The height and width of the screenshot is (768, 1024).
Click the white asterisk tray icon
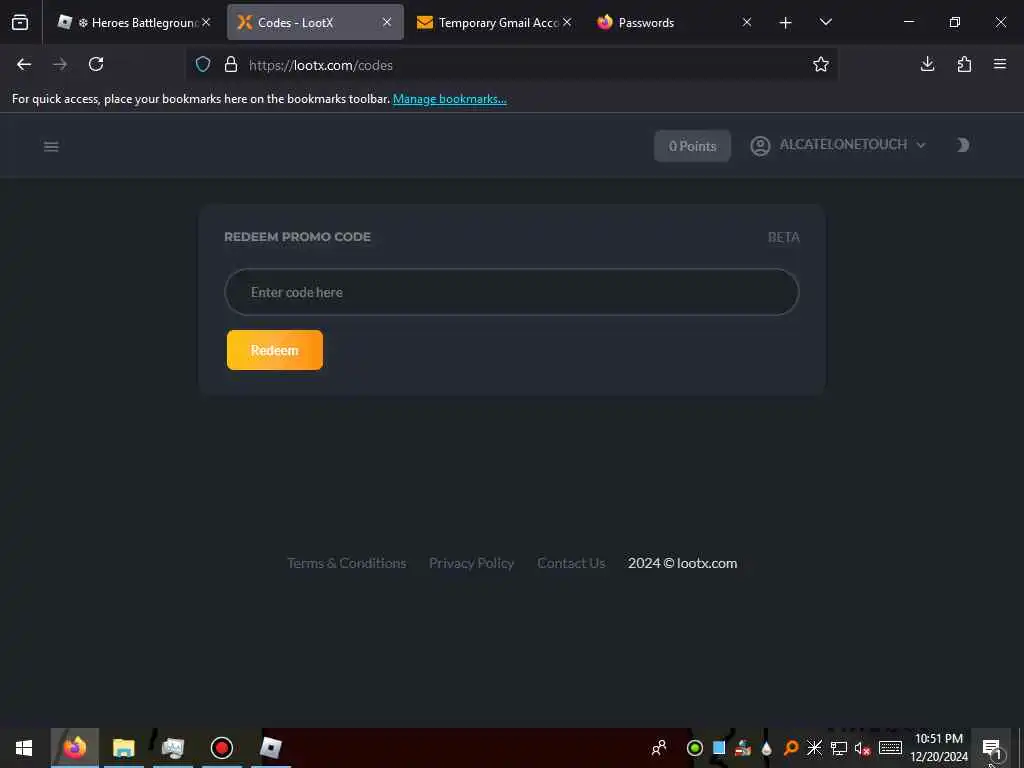pos(814,748)
